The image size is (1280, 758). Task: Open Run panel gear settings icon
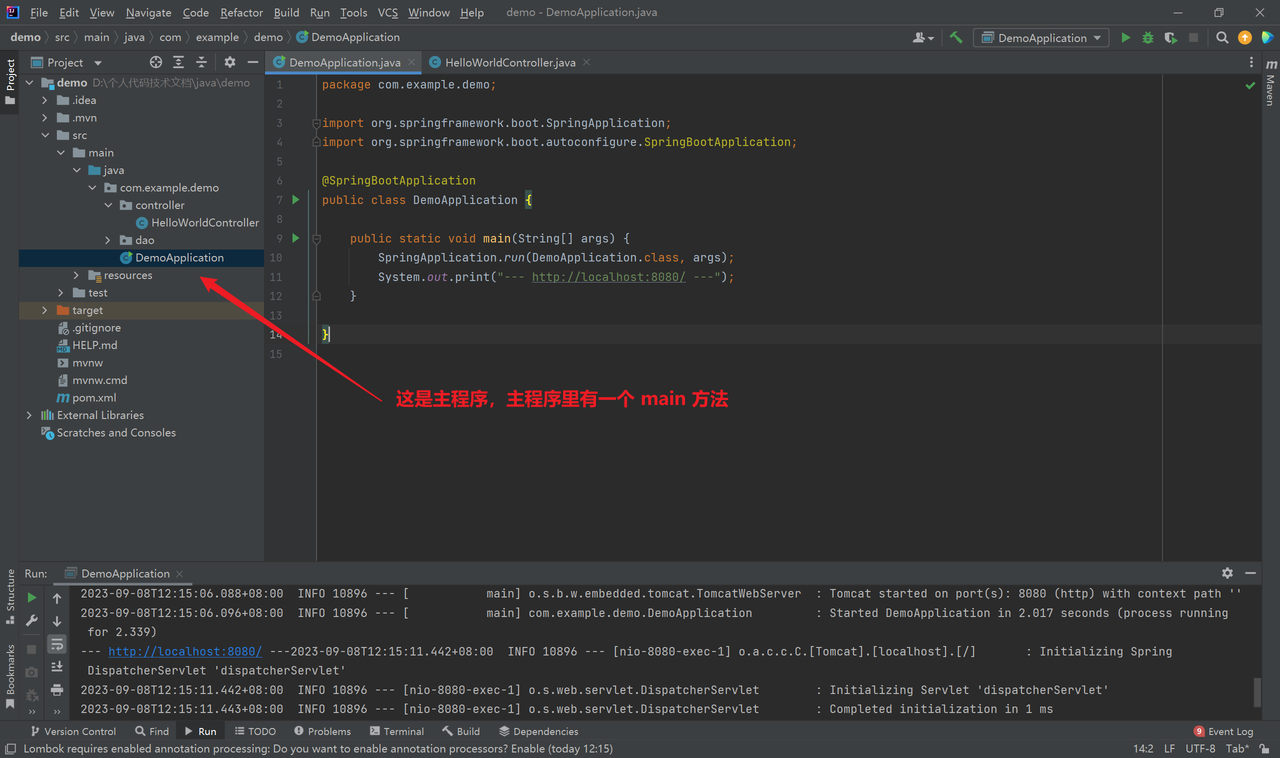click(x=1227, y=573)
